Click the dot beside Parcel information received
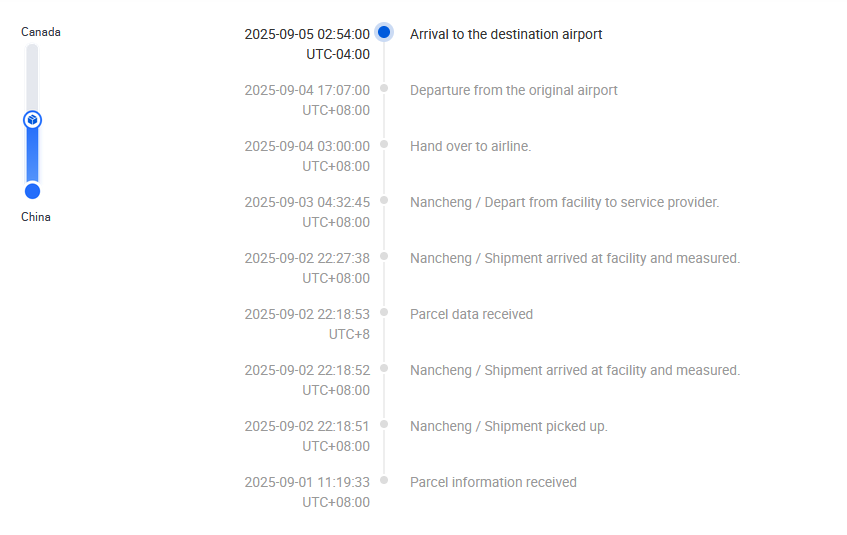The width and height of the screenshot is (847, 535). pyautogui.click(x=384, y=480)
